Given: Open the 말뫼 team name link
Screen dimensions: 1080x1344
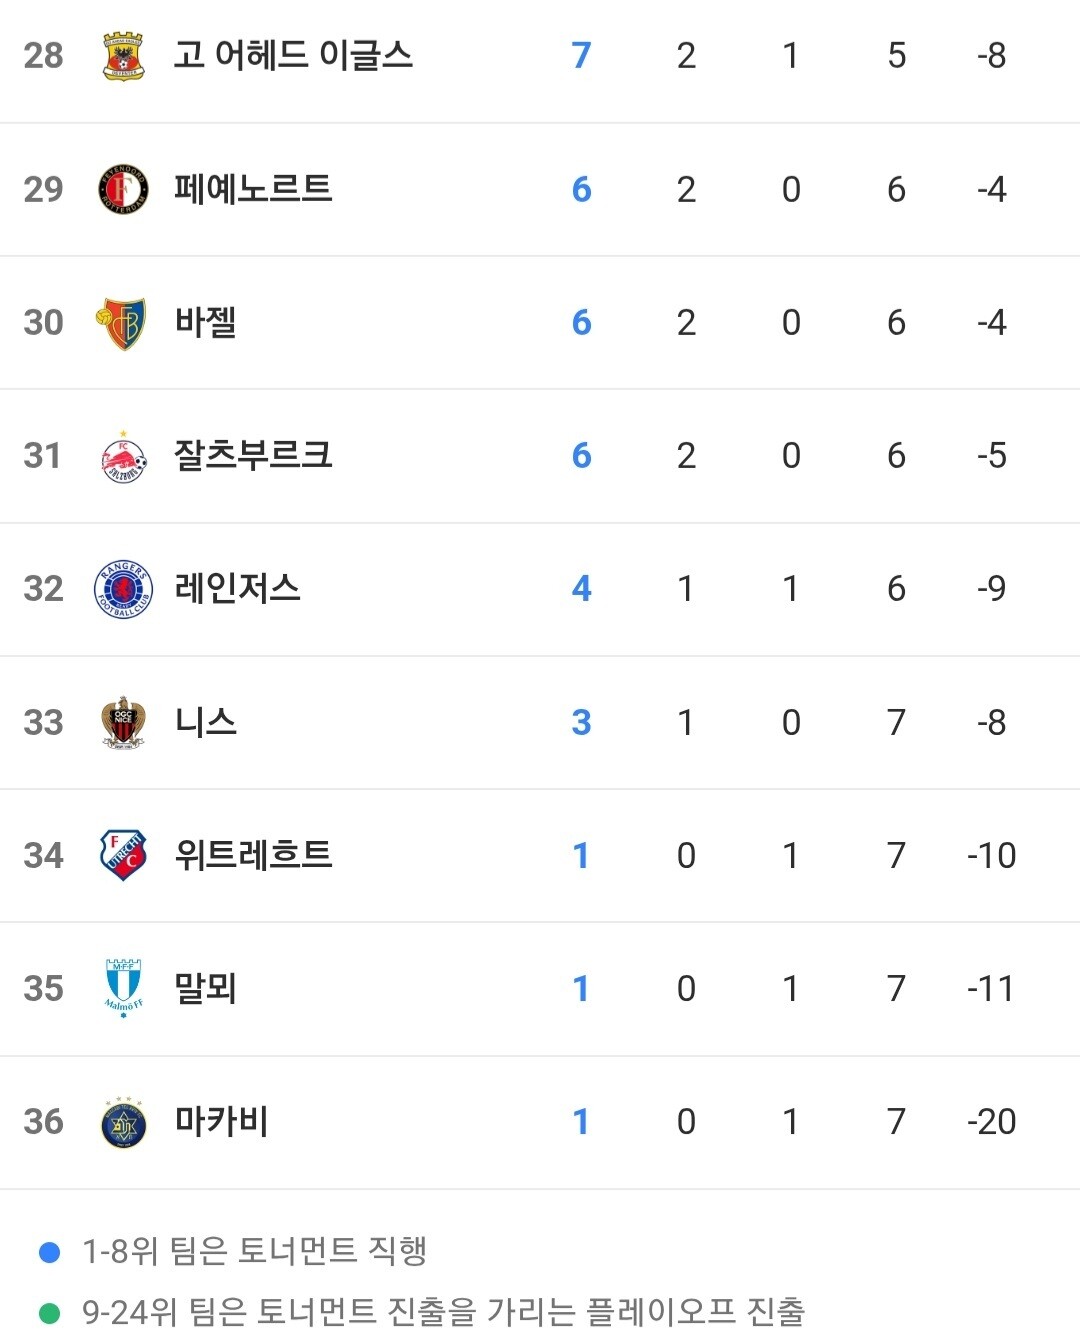Looking at the screenshot, I should (205, 988).
